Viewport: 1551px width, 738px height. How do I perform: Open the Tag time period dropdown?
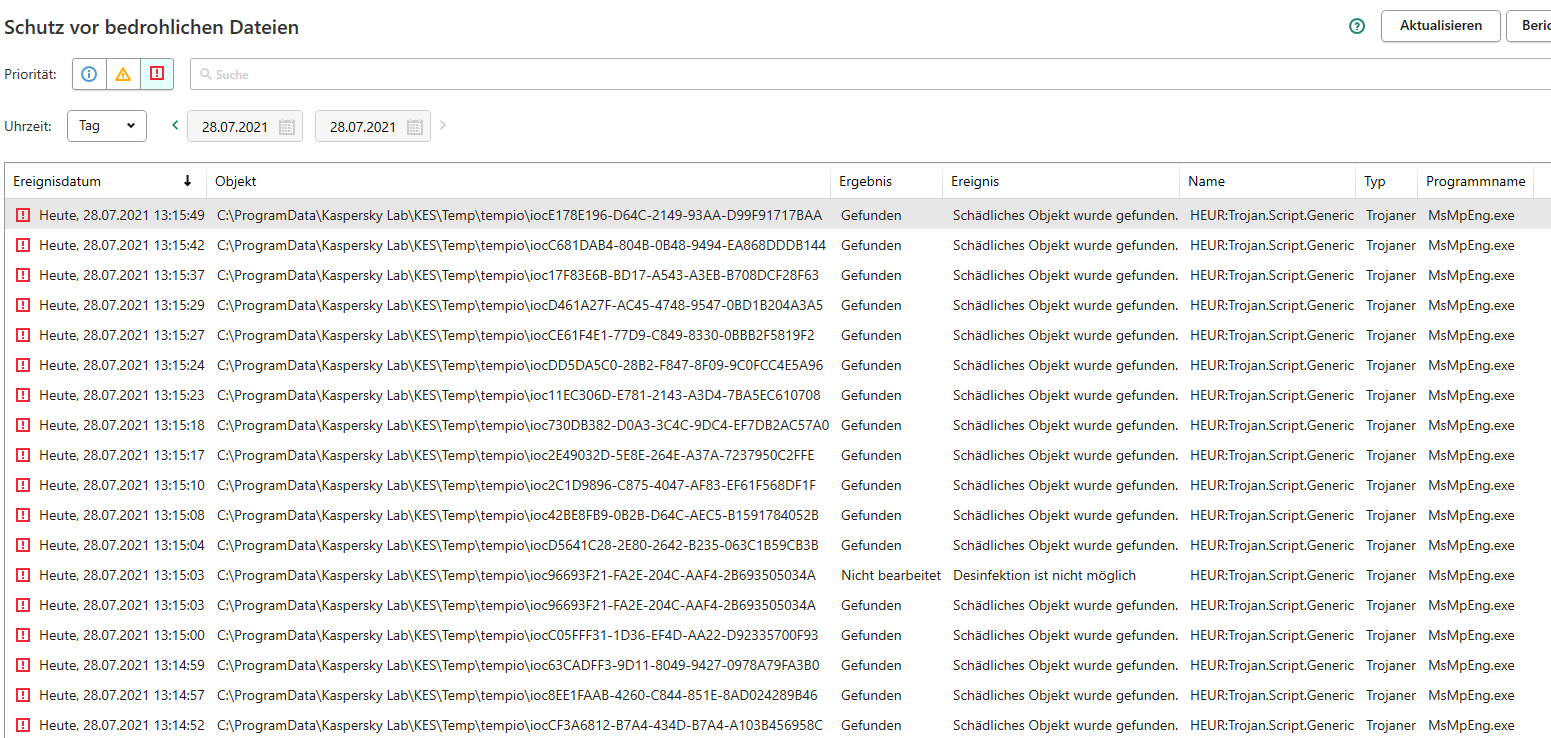[107, 126]
